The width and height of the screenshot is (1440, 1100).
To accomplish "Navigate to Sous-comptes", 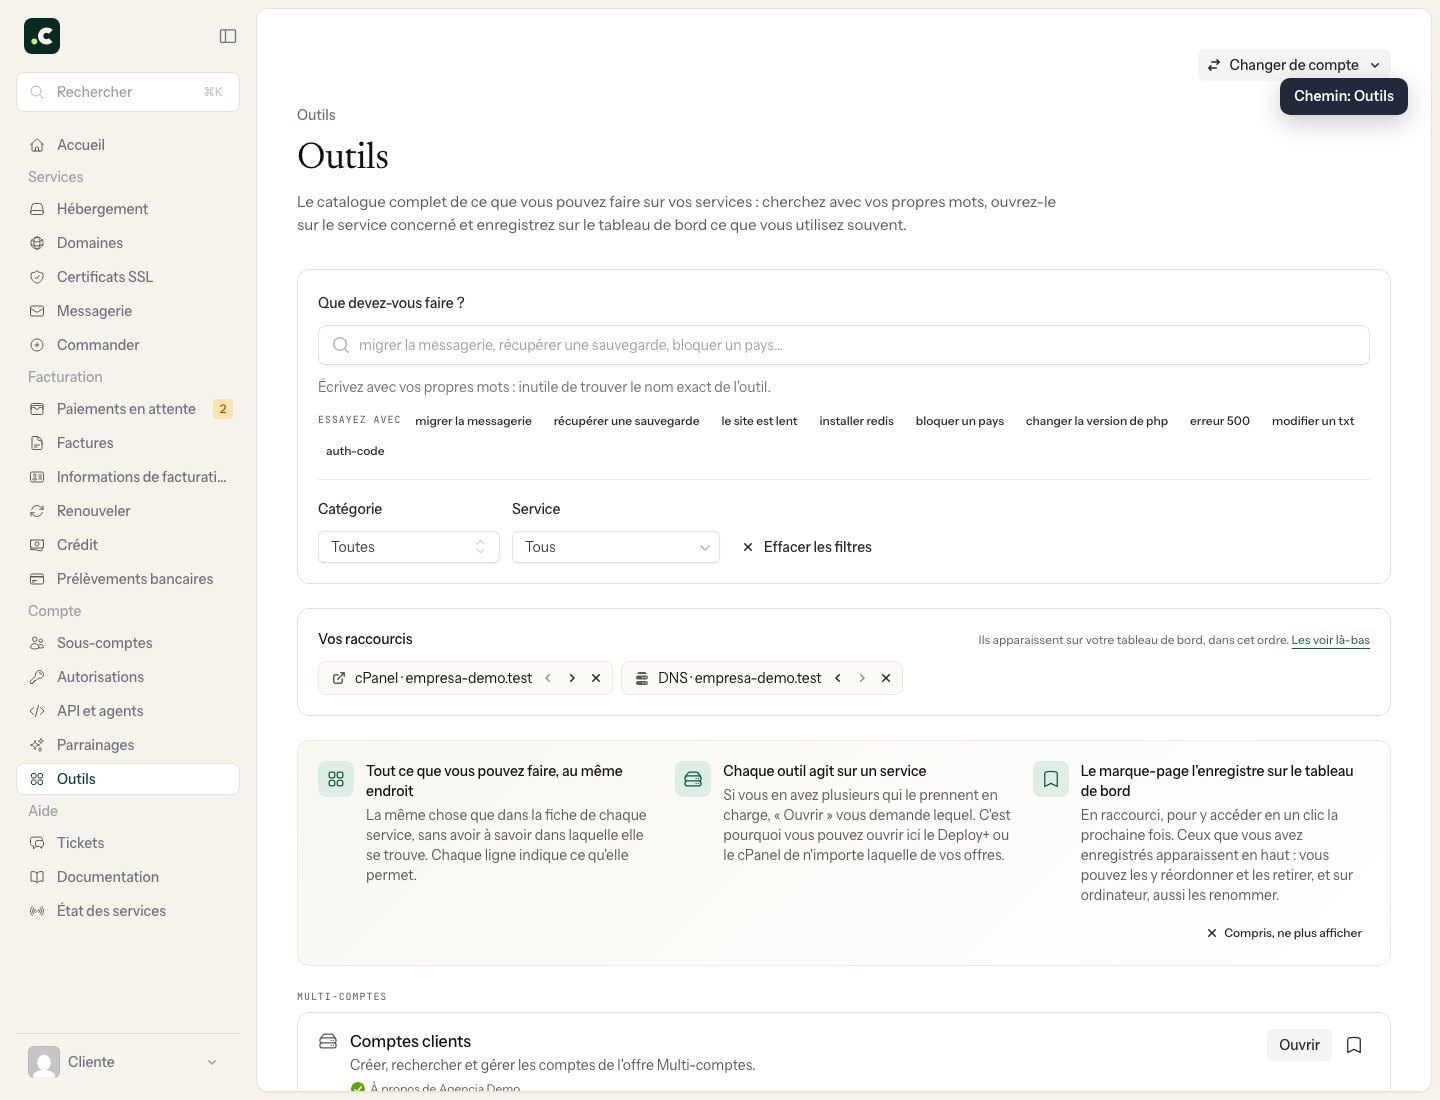I will [x=128, y=643].
